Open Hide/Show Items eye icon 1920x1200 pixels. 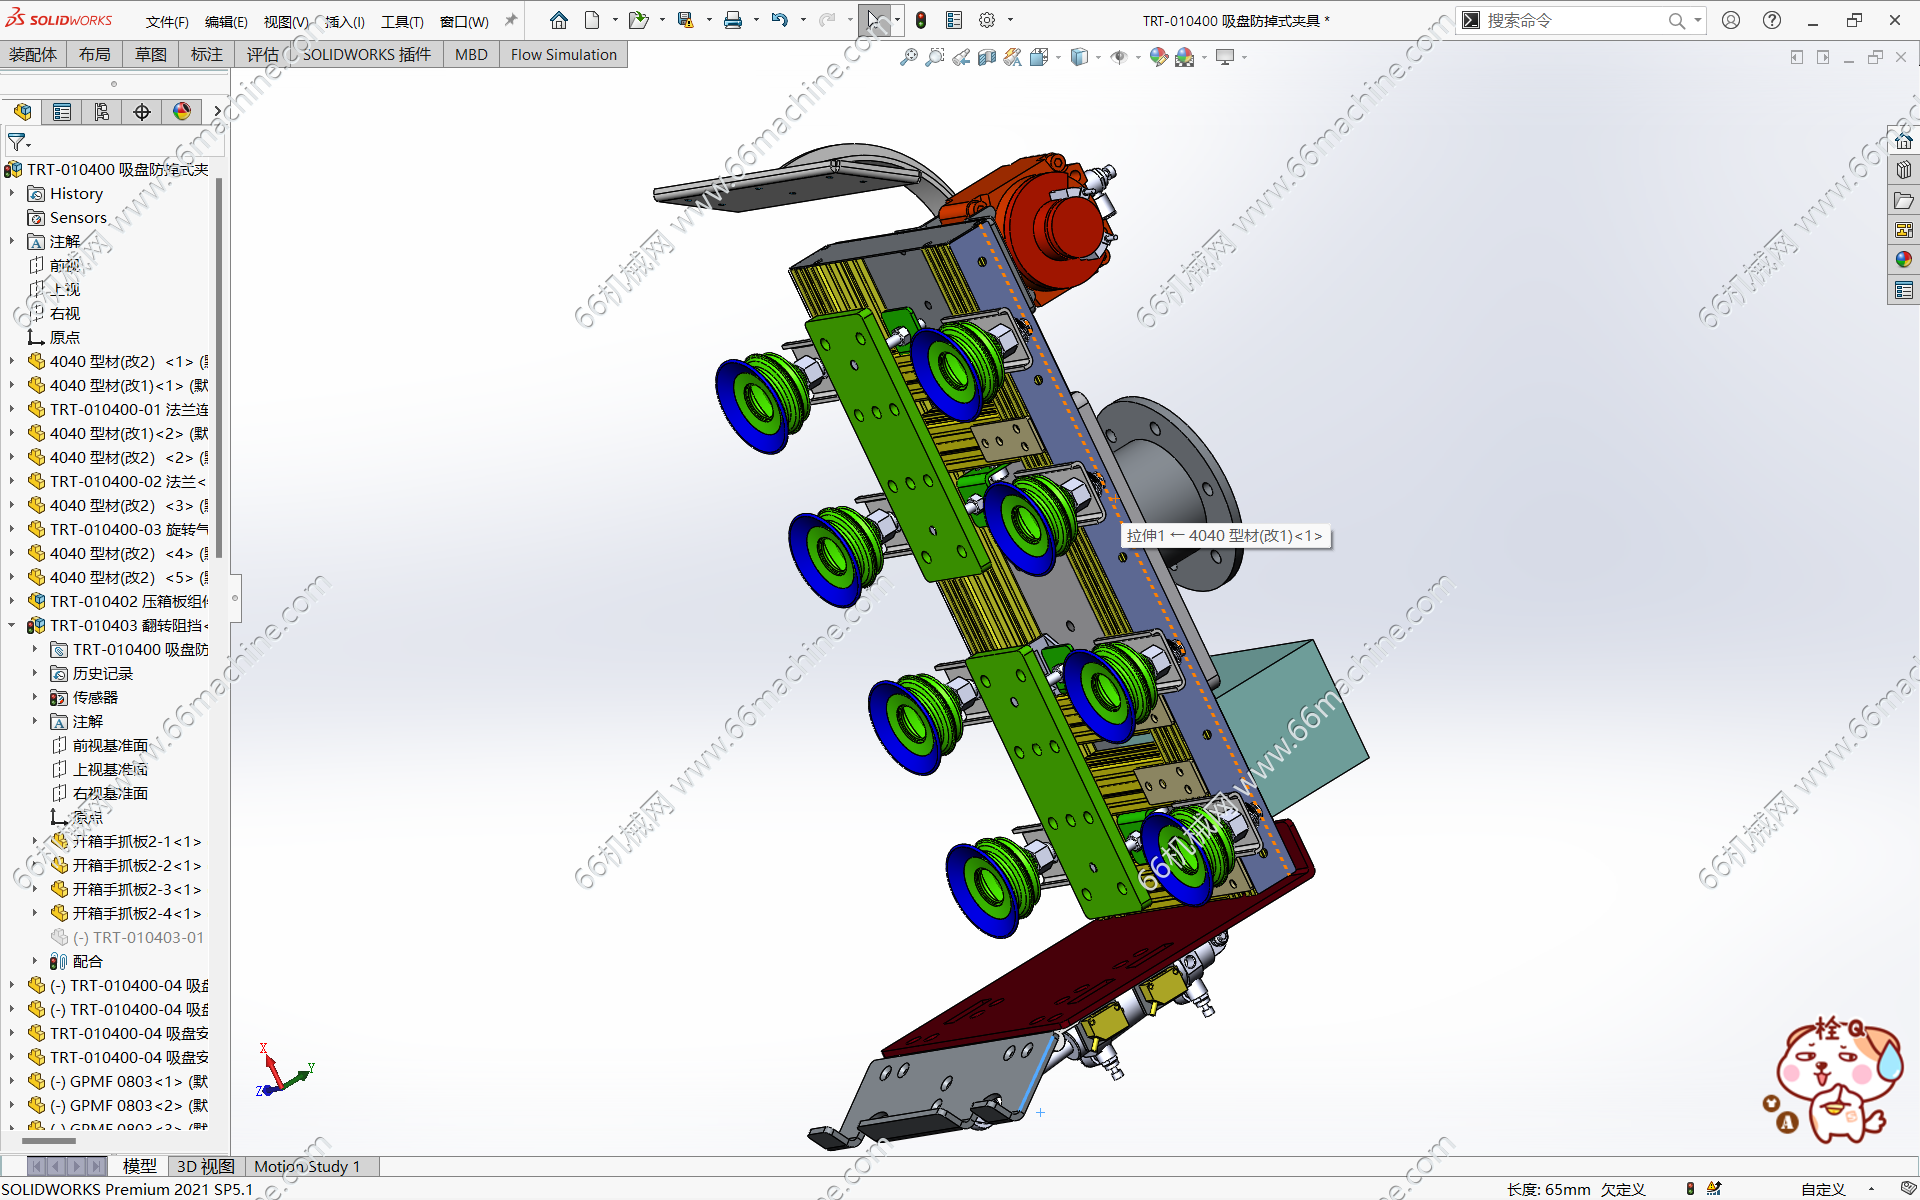[x=1119, y=57]
